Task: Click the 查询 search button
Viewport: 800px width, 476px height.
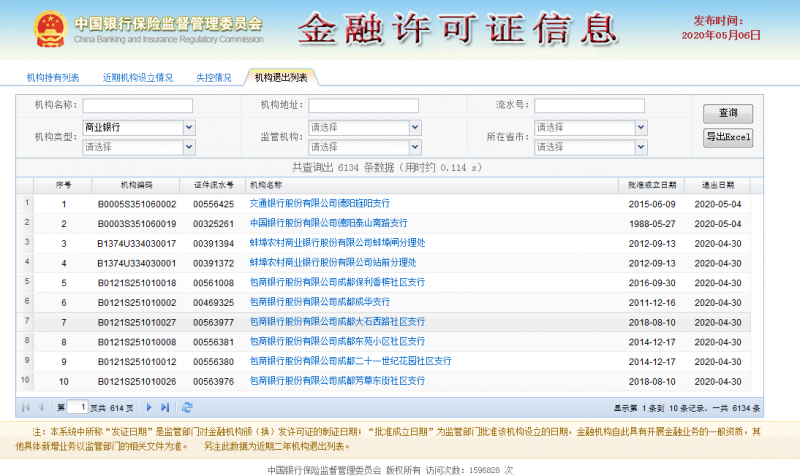Action: (728, 113)
